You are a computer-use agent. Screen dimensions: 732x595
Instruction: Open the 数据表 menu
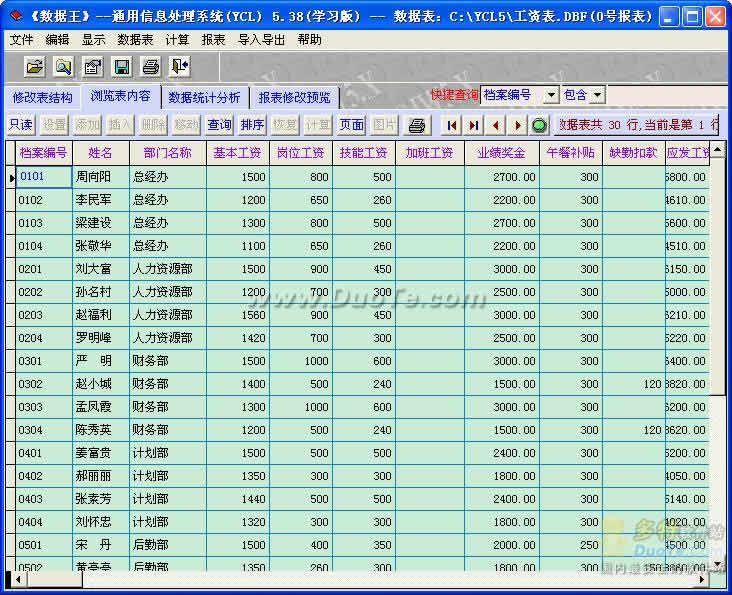[135, 40]
